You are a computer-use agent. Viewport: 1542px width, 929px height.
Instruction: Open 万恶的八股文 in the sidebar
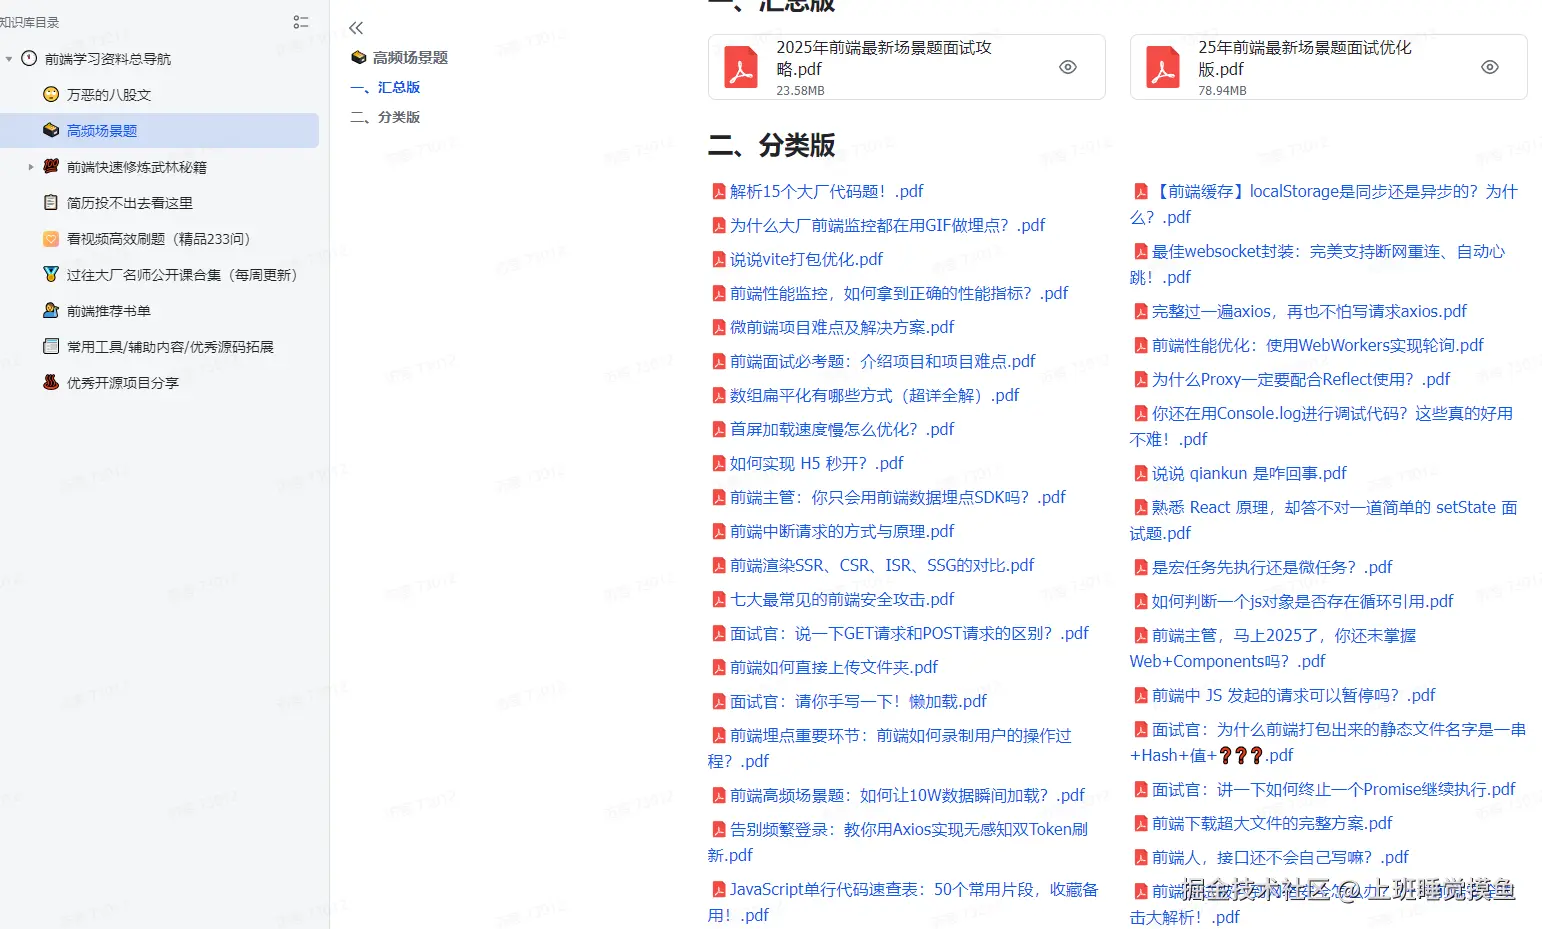point(109,95)
